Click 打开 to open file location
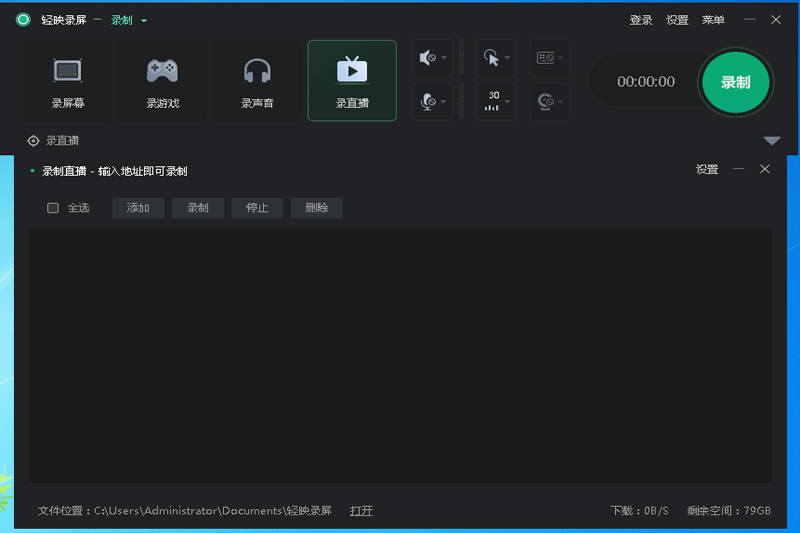Screen dimensions: 800x533 pos(361,511)
